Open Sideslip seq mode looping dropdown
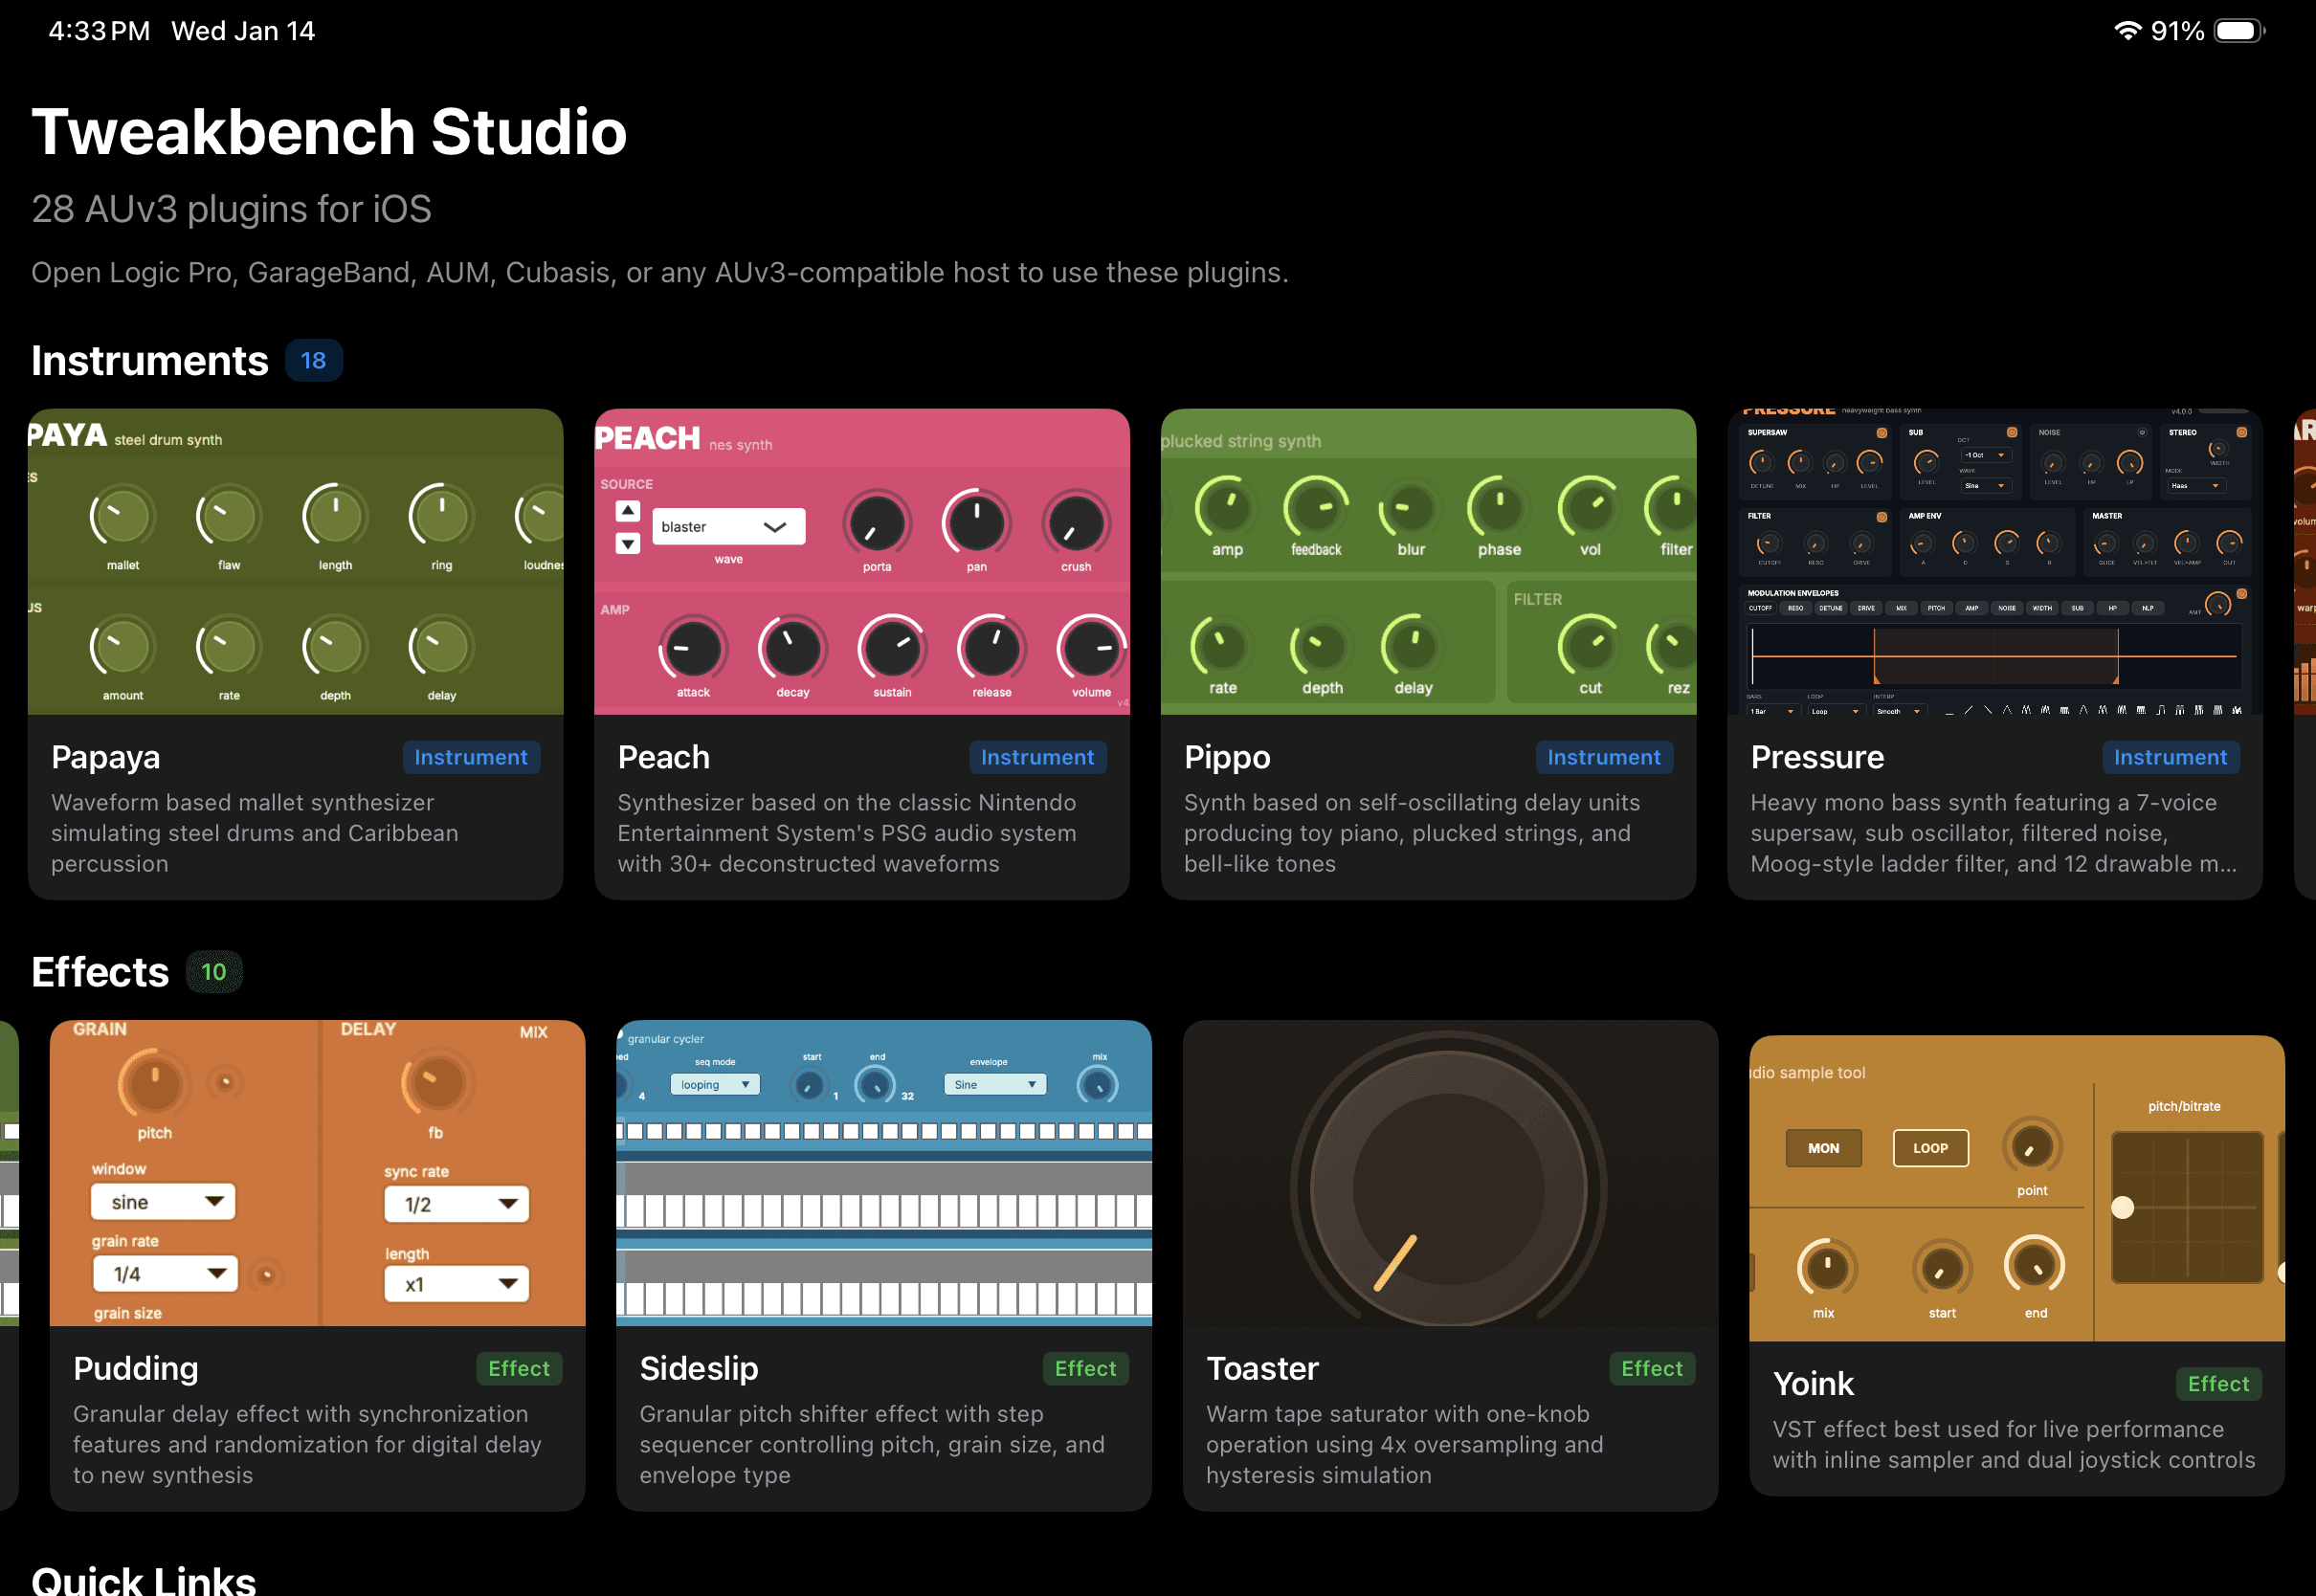 715,1084
